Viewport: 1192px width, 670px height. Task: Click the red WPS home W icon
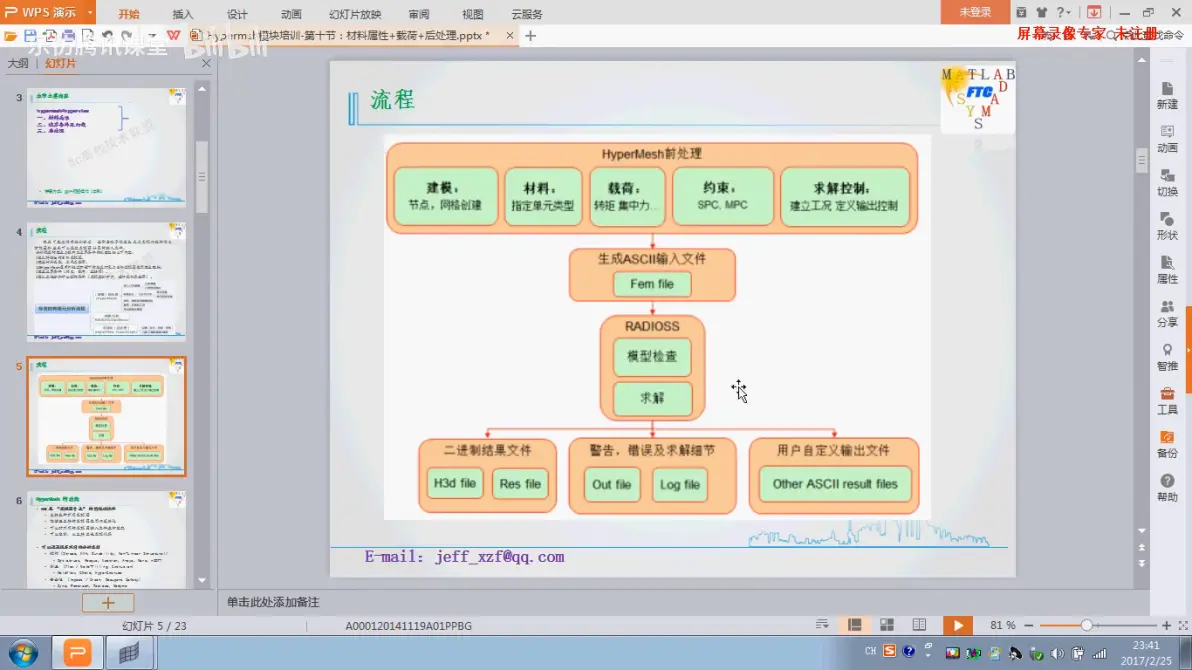[173, 36]
